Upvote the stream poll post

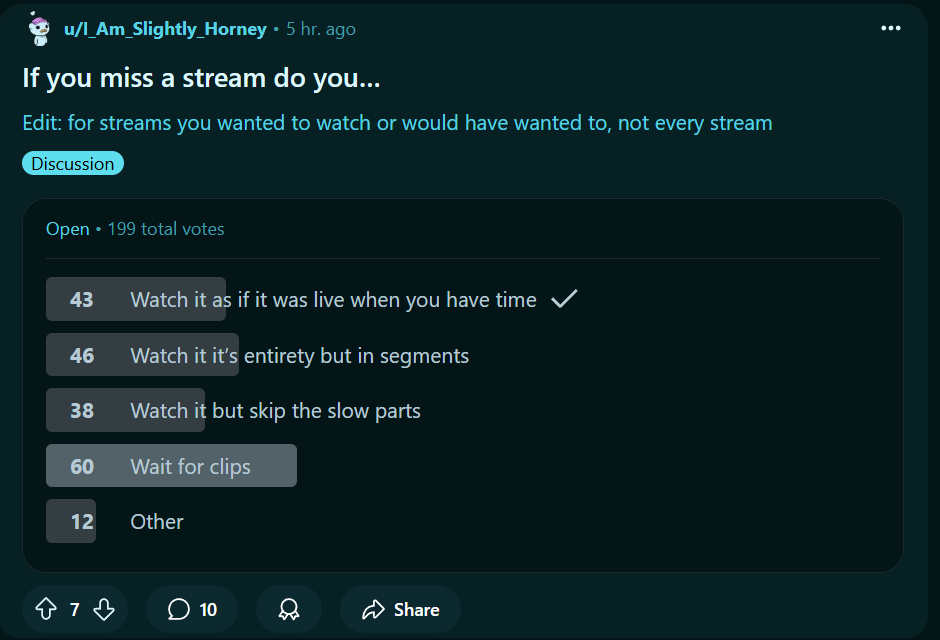coord(46,609)
